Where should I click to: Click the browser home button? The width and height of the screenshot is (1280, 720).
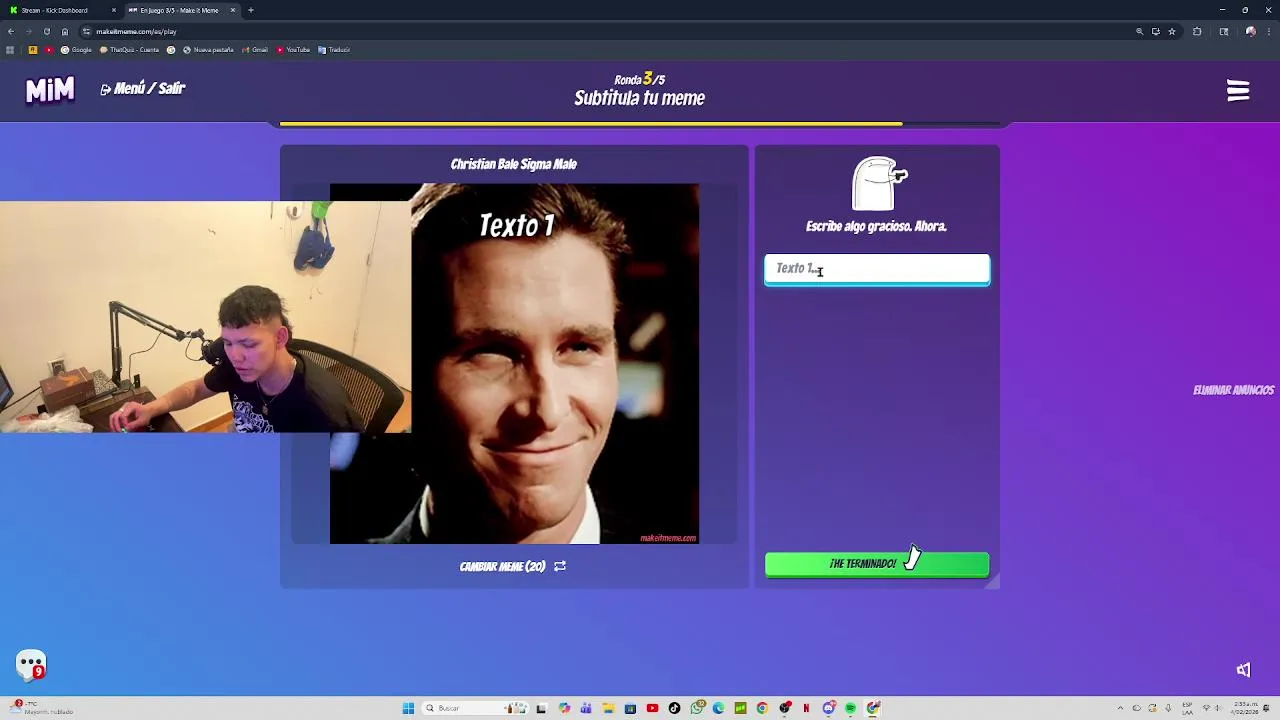[x=65, y=31]
